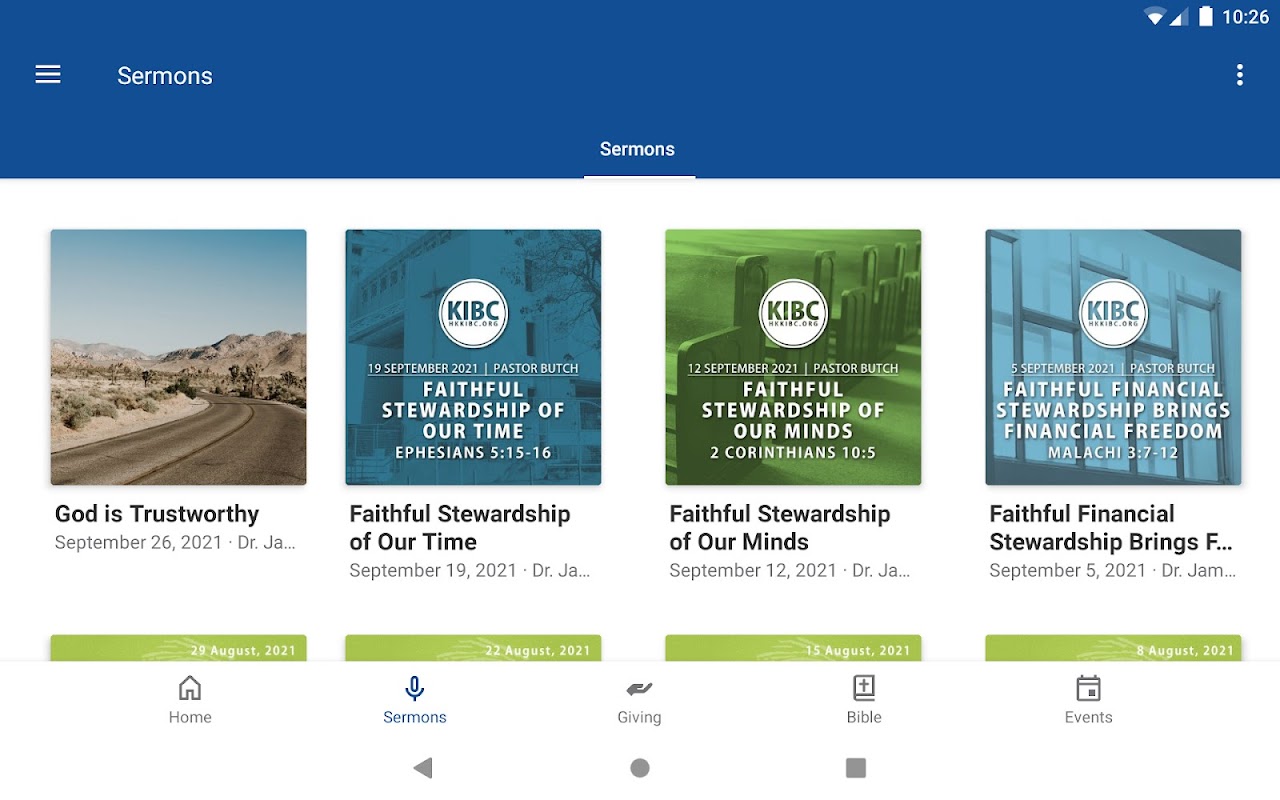Open the hamburger navigation menu
Image resolution: width=1280 pixels, height=800 pixels.
(48, 75)
